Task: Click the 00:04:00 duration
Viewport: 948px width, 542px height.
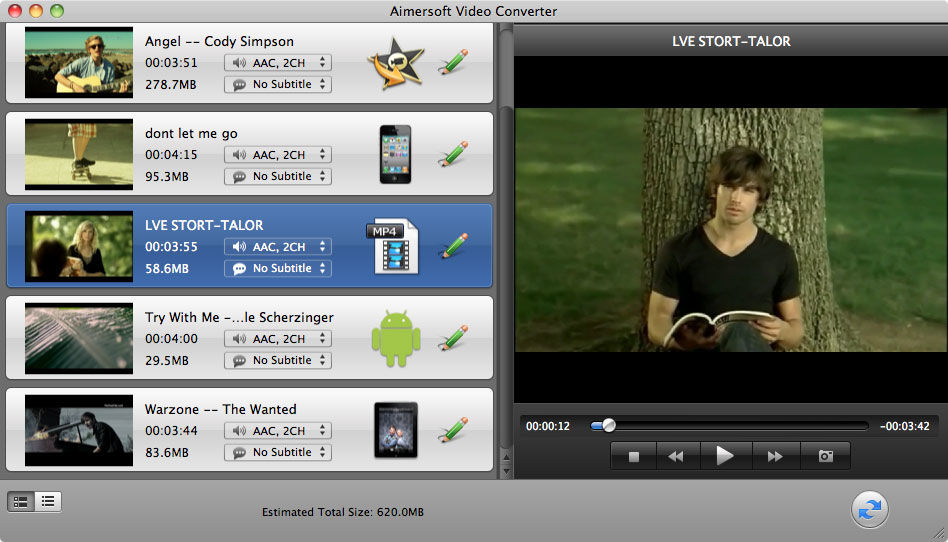Action: [x=171, y=339]
